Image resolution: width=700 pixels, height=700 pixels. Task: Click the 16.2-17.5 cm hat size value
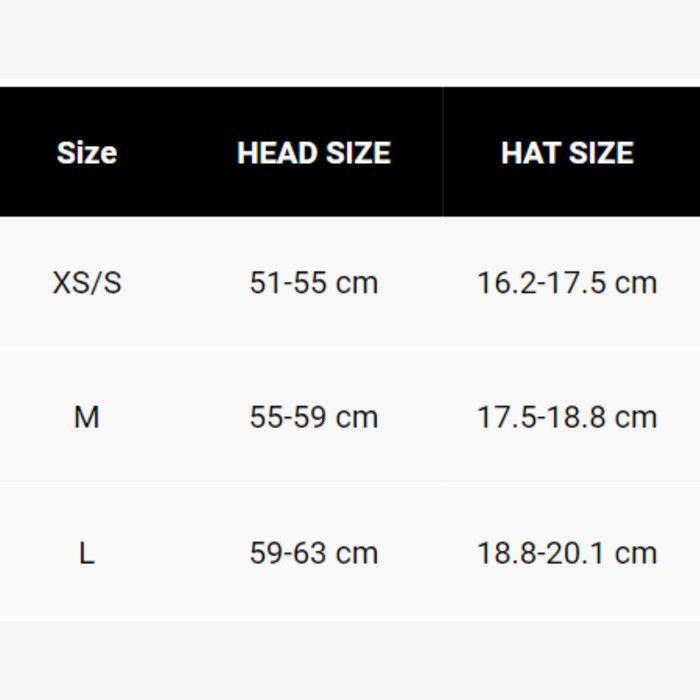(567, 283)
